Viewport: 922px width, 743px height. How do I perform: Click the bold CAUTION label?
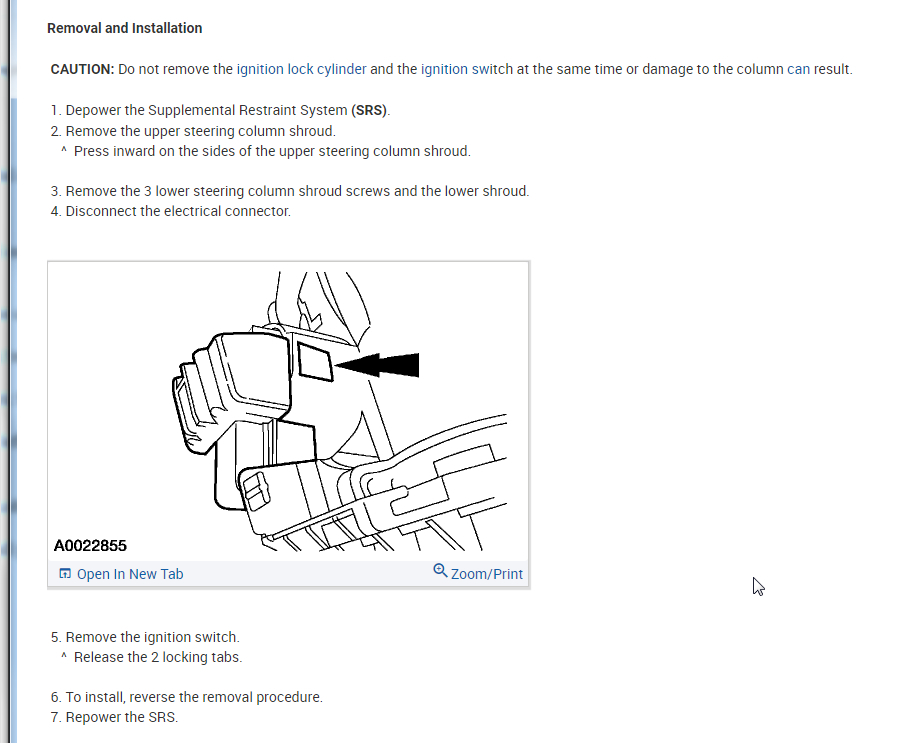(82, 69)
